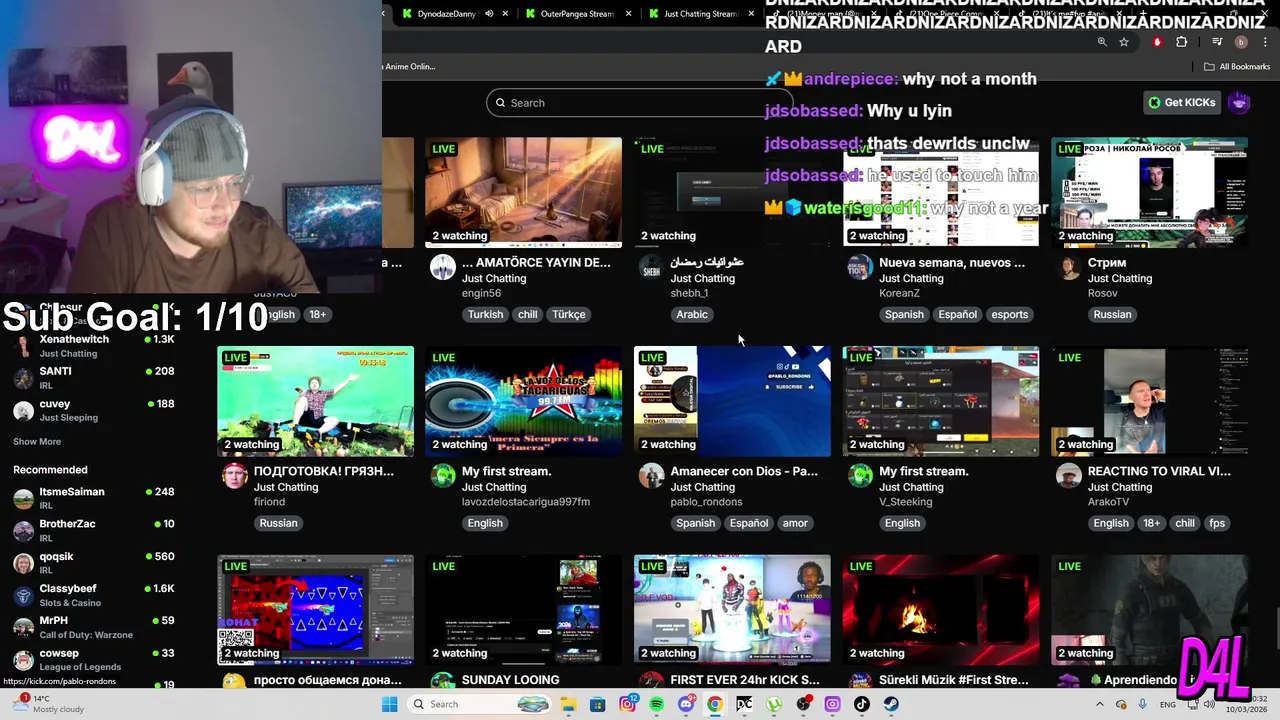The image size is (1280, 720).
Task: Select the Türkçe tag
Action: pos(569,314)
